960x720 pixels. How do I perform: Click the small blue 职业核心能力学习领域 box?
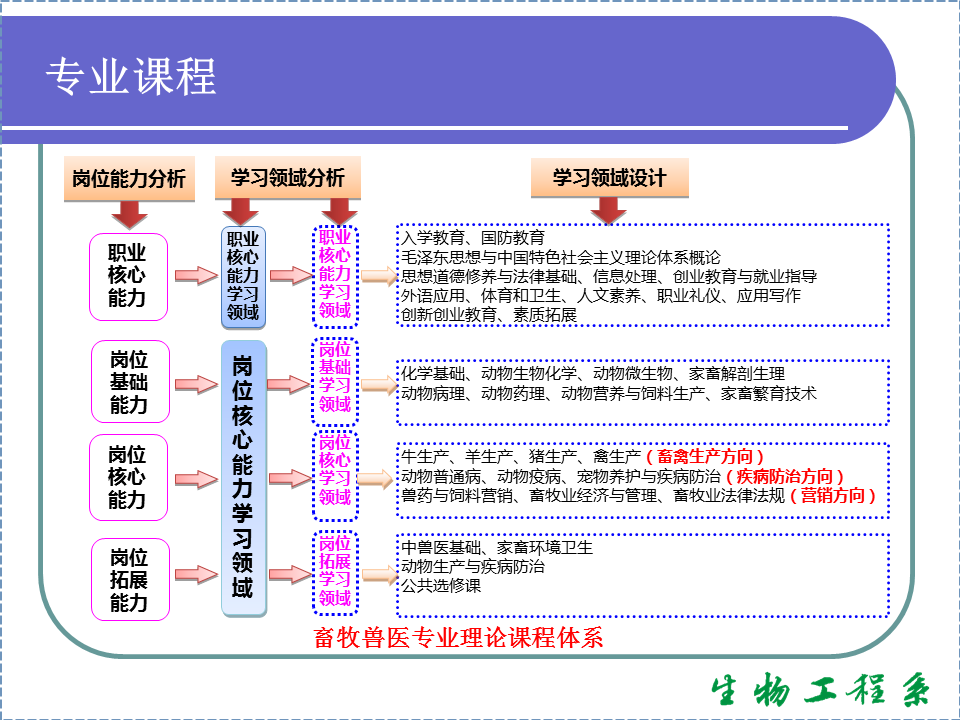click(x=243, y=276)
